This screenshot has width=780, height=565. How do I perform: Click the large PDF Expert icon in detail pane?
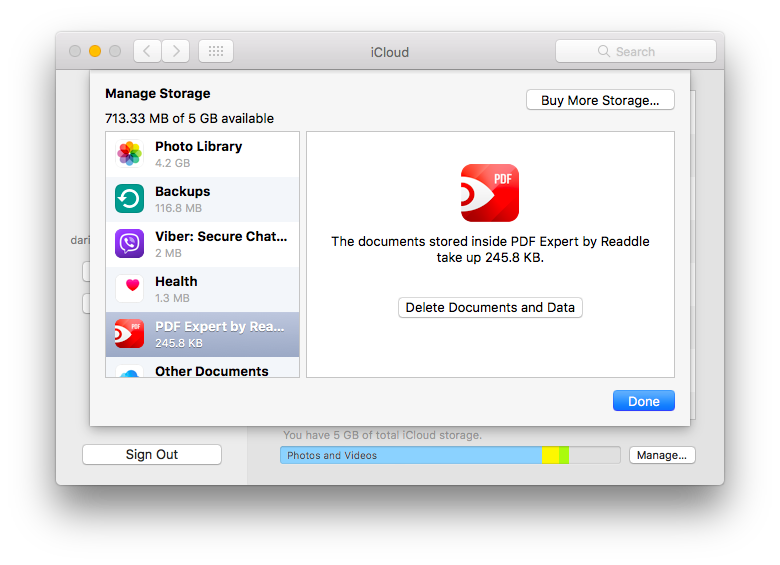click(x=490, y=192)
